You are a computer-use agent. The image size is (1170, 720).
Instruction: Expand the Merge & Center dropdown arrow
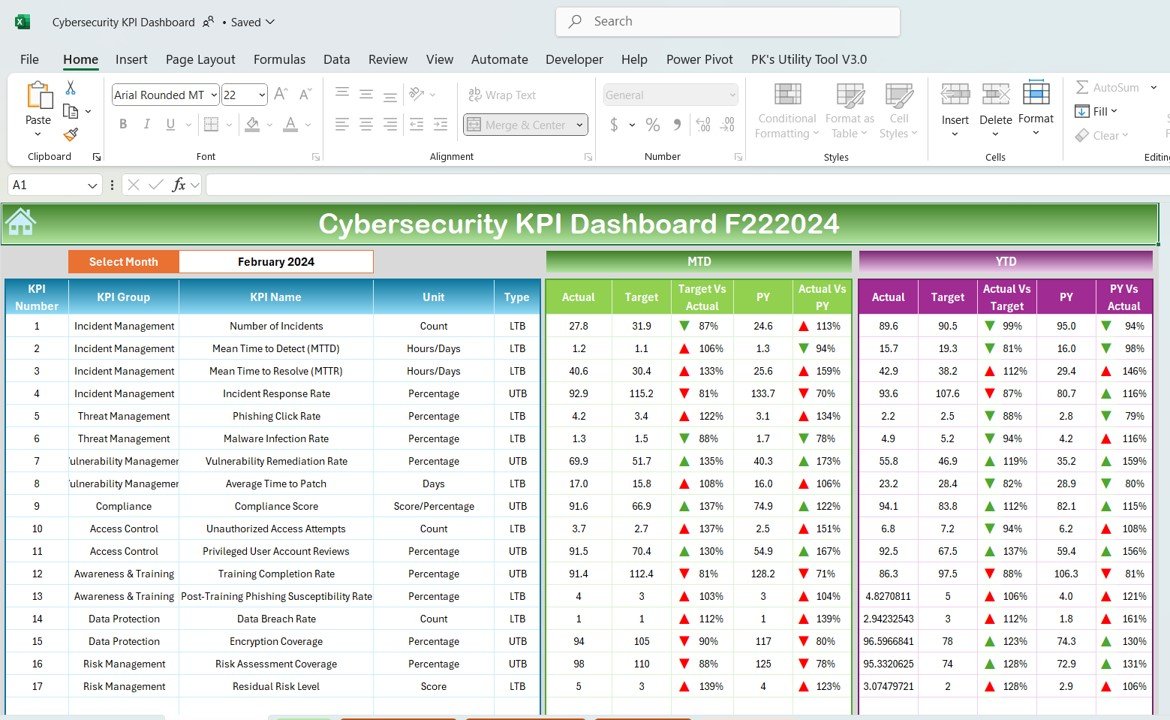[x=579, y=125]
